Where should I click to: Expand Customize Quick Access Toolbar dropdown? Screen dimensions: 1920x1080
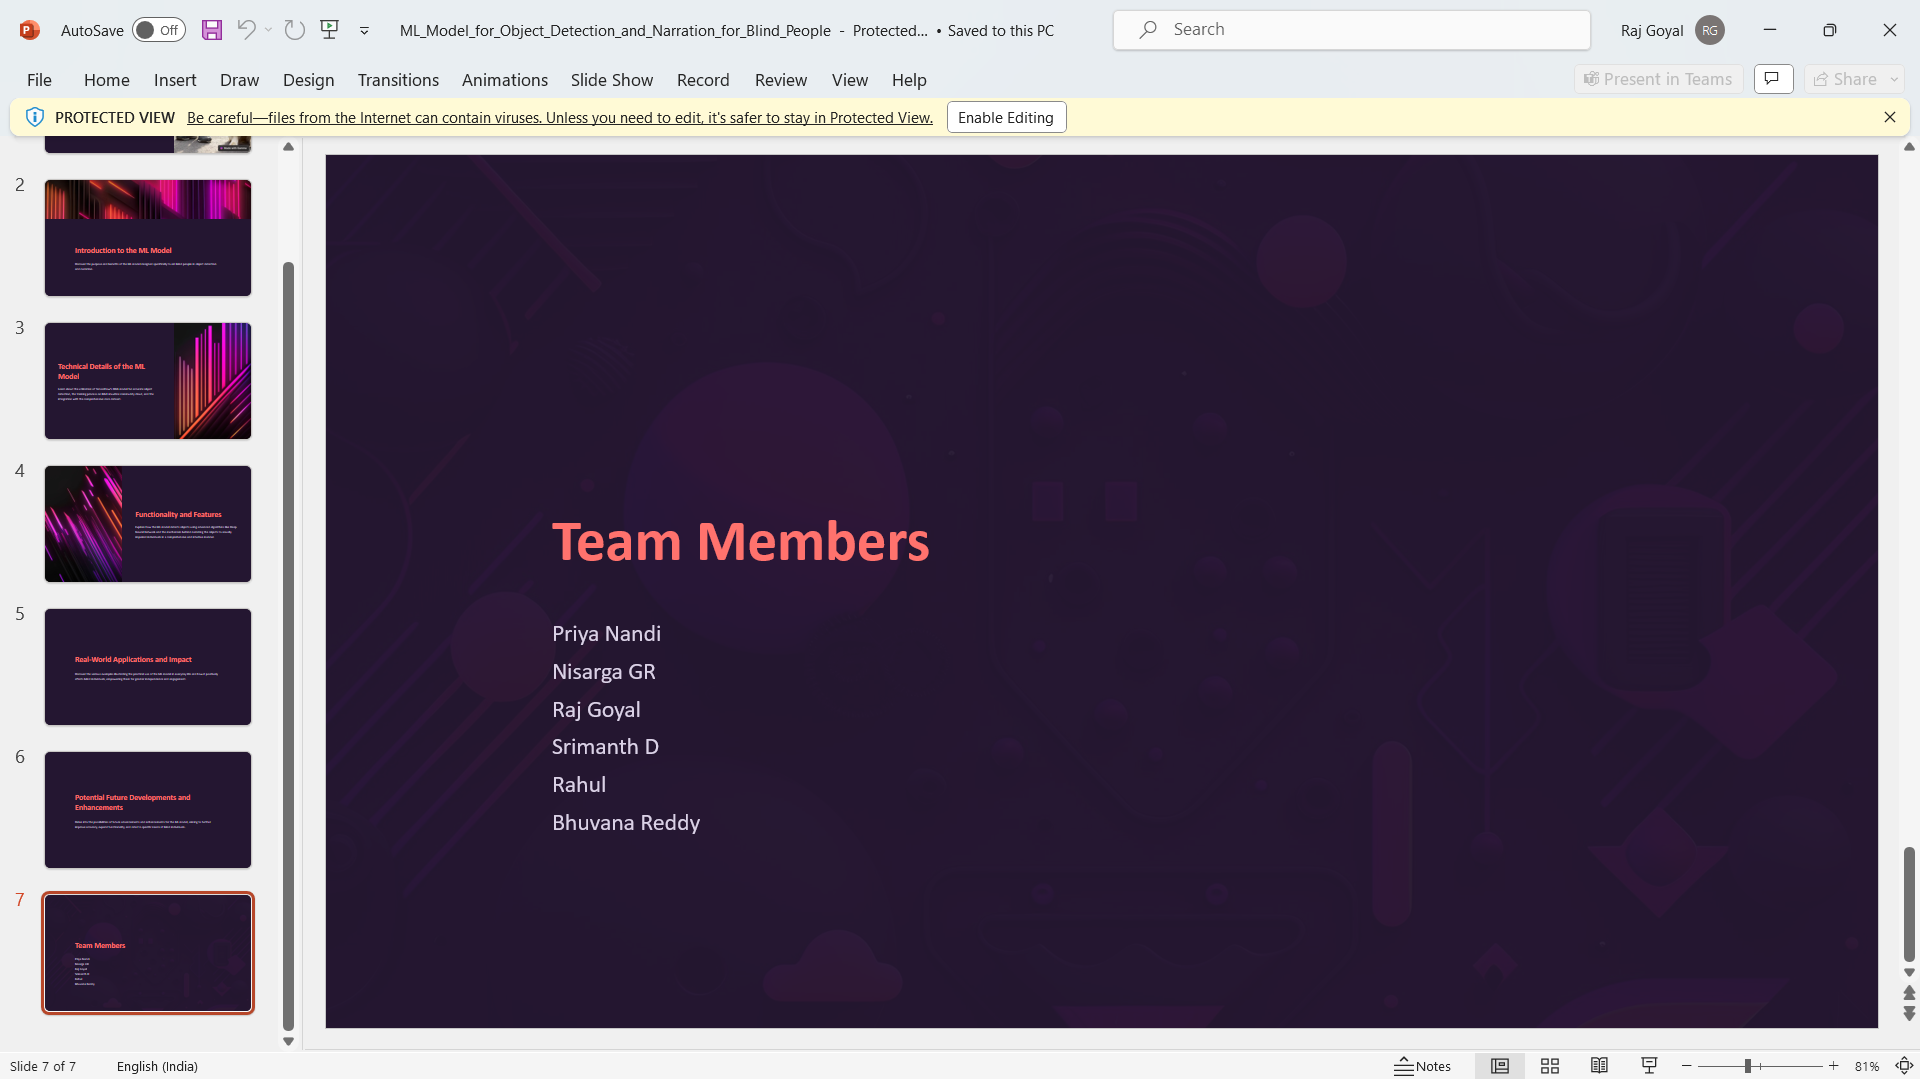(x=364, y=31)
